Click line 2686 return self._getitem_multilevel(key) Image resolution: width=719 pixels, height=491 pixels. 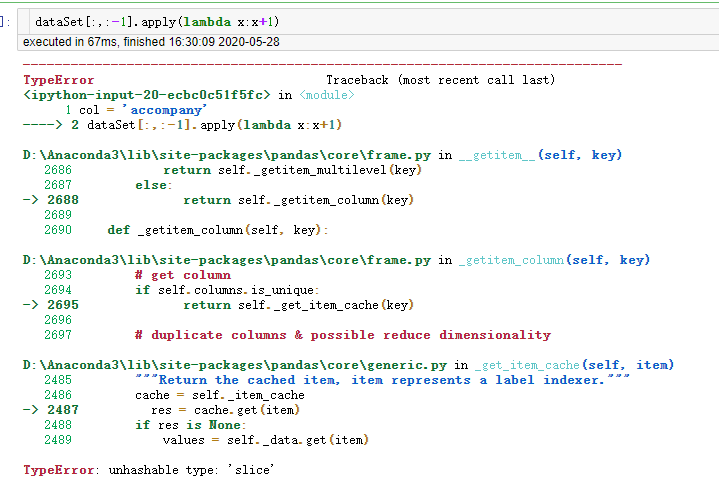[x=233, y=170]
